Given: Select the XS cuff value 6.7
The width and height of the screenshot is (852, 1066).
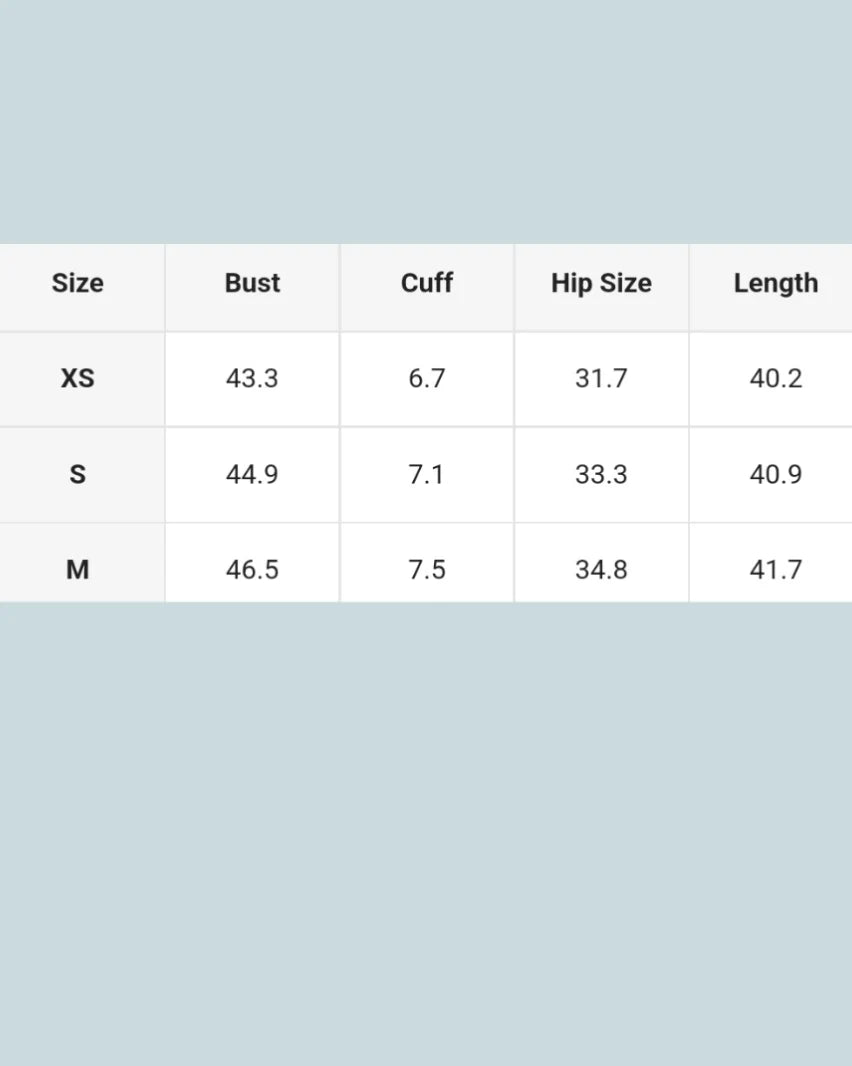Looking at the screenshot, I should point(427,378).
